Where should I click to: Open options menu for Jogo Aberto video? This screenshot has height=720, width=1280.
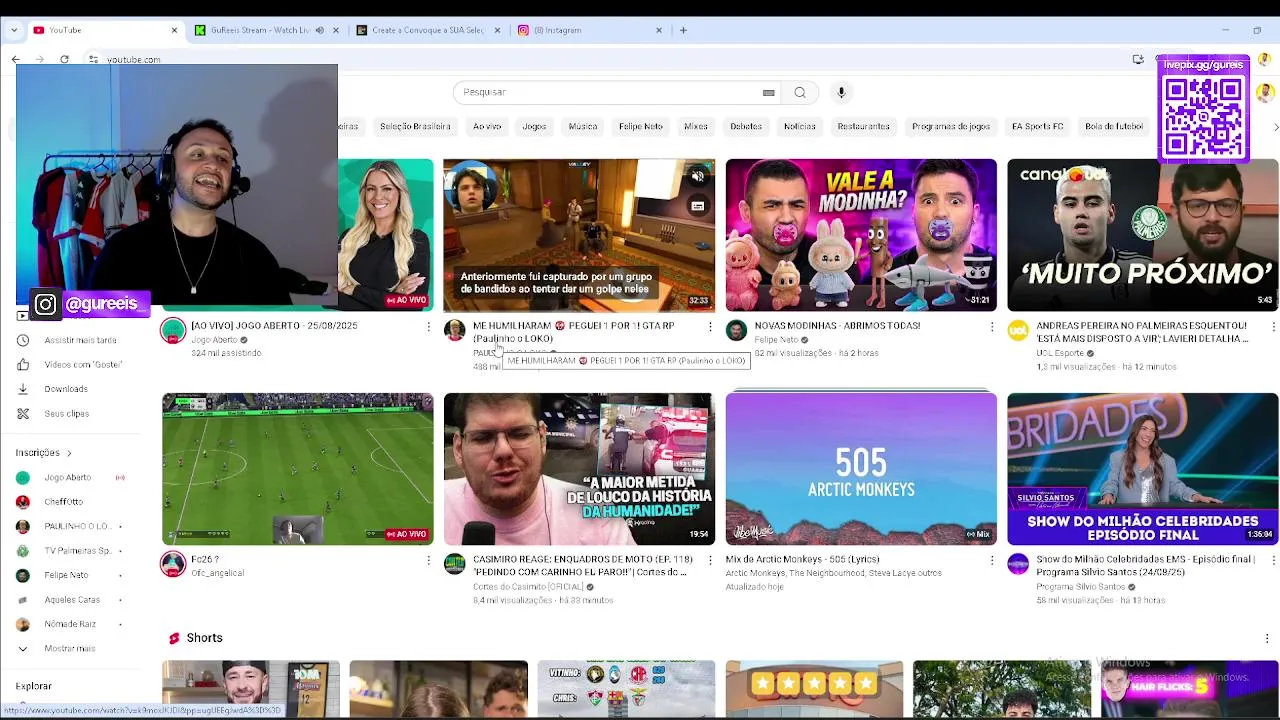point(429,326)
